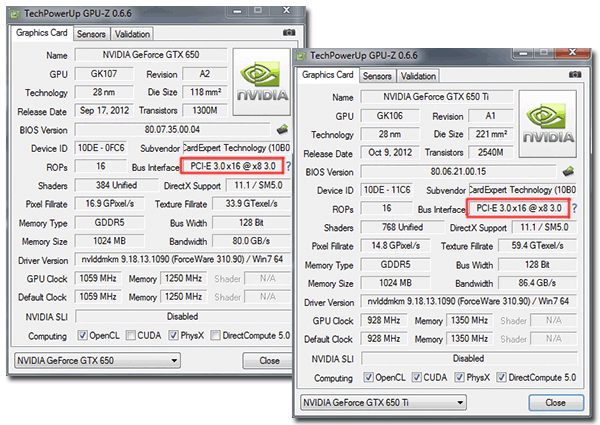
Task: Click Pixel Fillrate value 14.8 GPixel/s
Action: click(395, 246)
